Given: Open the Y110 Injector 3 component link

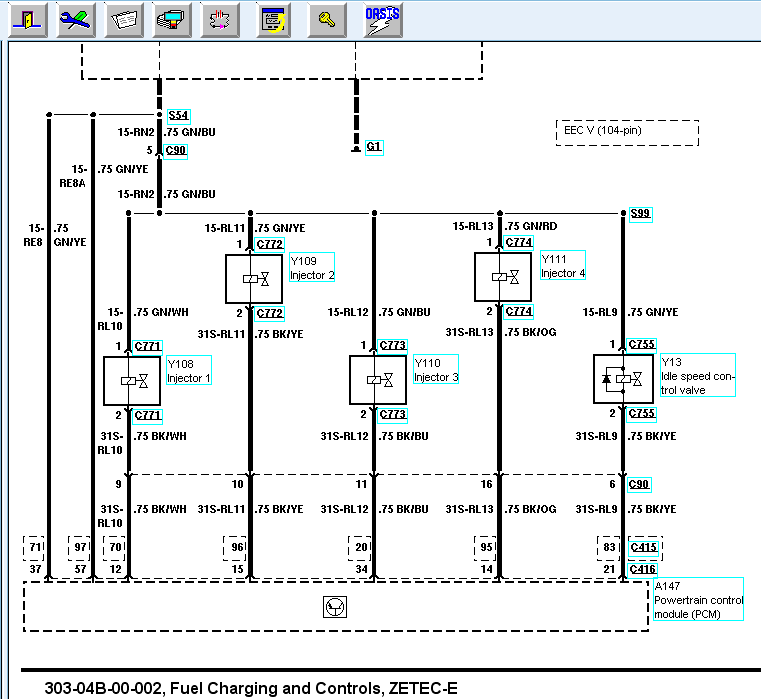Looking at the screenshot, I should coord(436,369).
